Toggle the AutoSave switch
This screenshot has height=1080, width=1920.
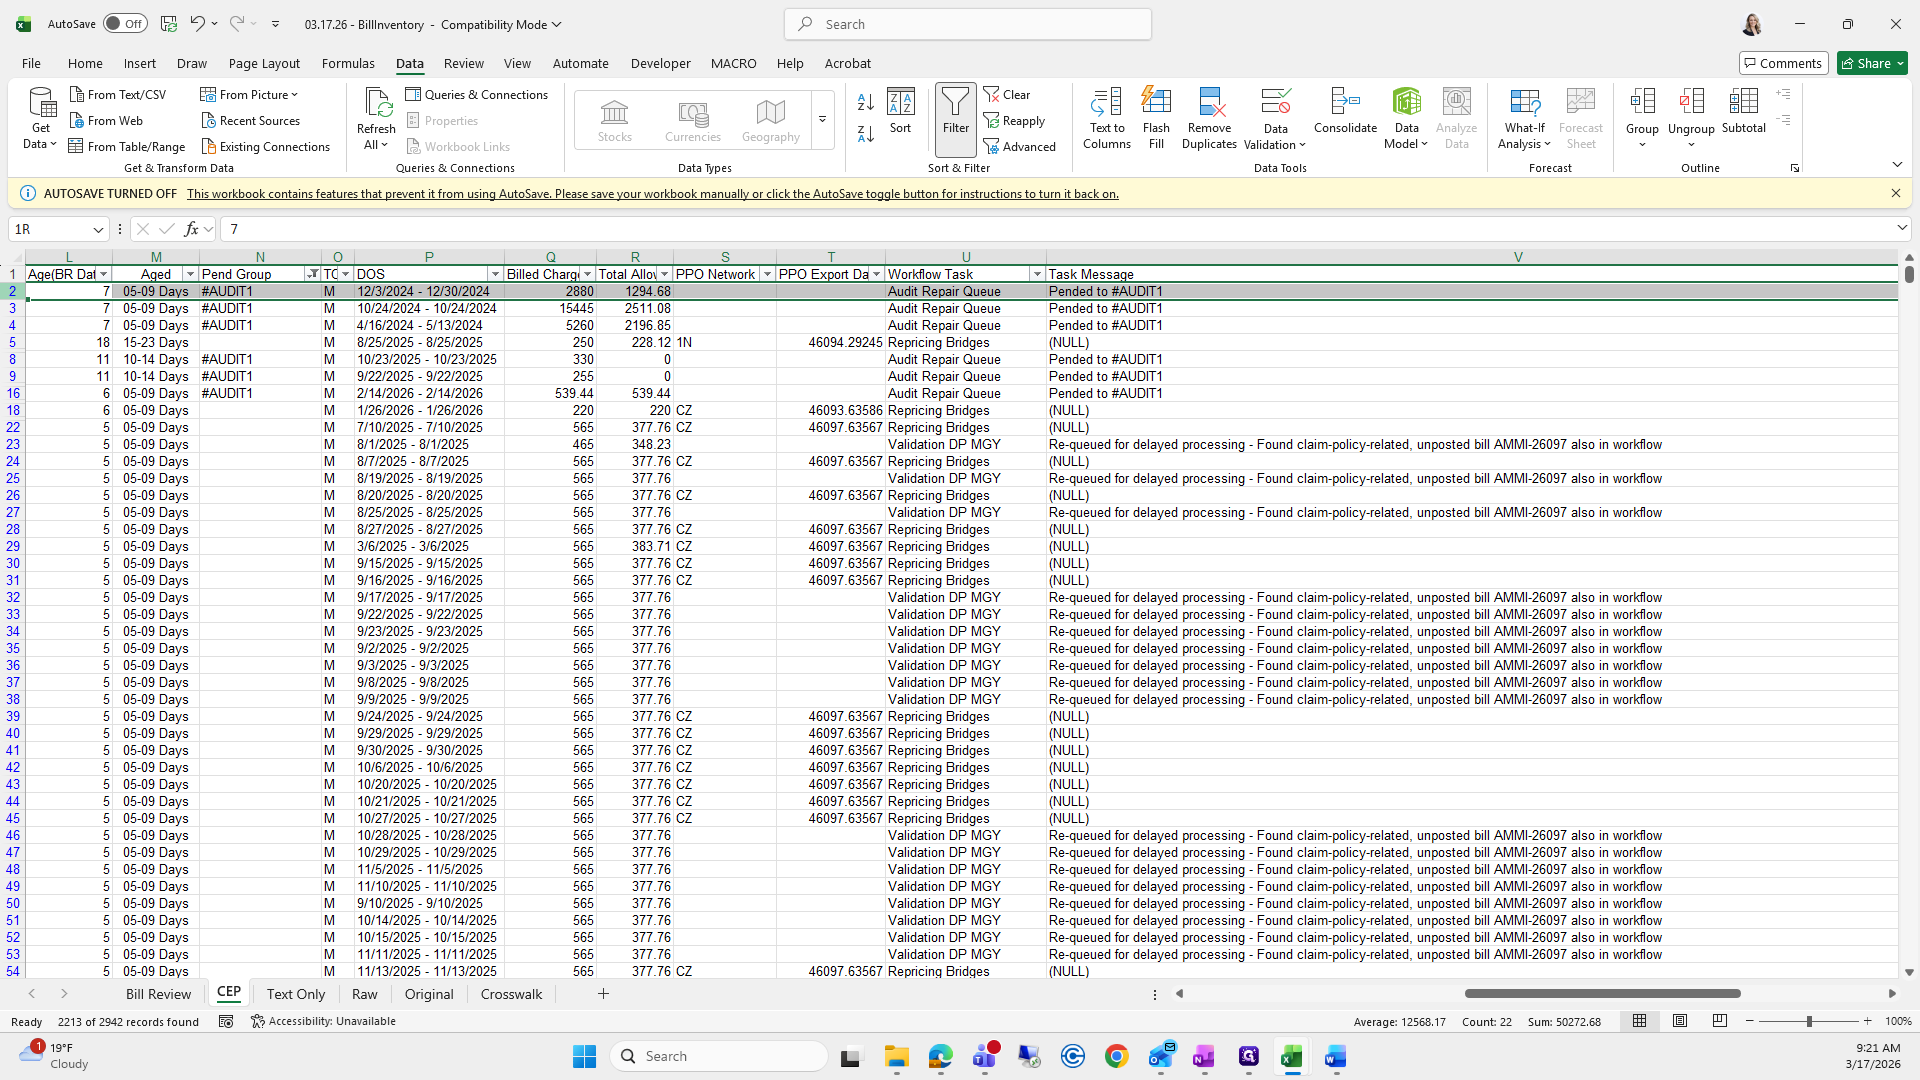tap(125, 24)
